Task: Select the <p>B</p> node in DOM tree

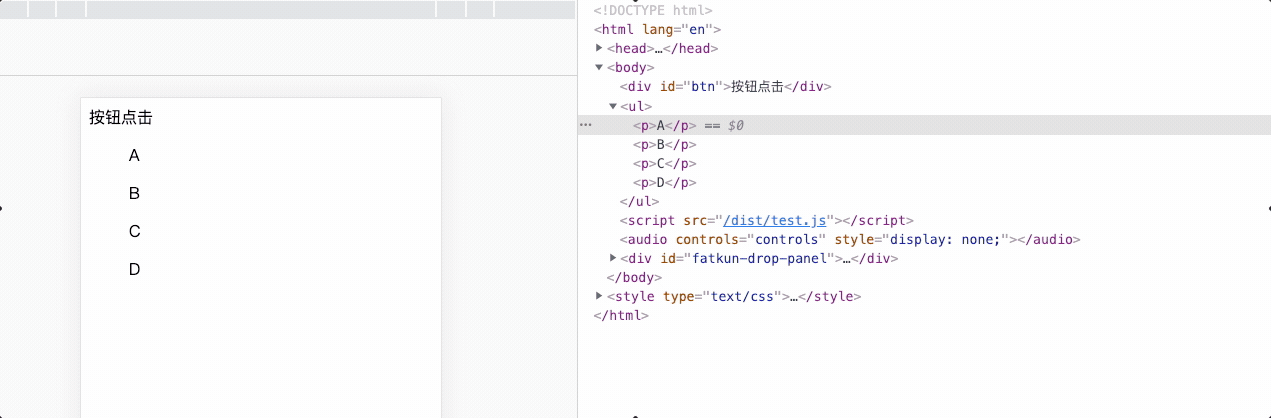Action: (664, 145)
